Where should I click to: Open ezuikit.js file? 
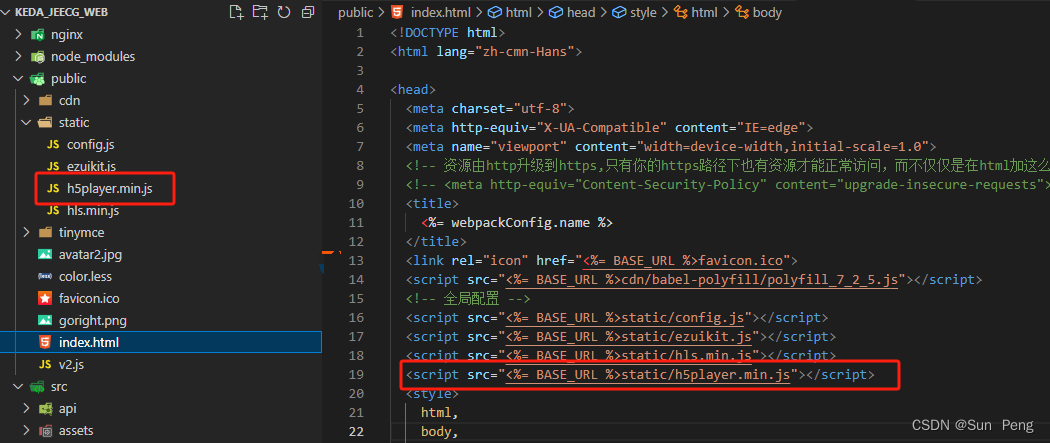tap(91, 167)
